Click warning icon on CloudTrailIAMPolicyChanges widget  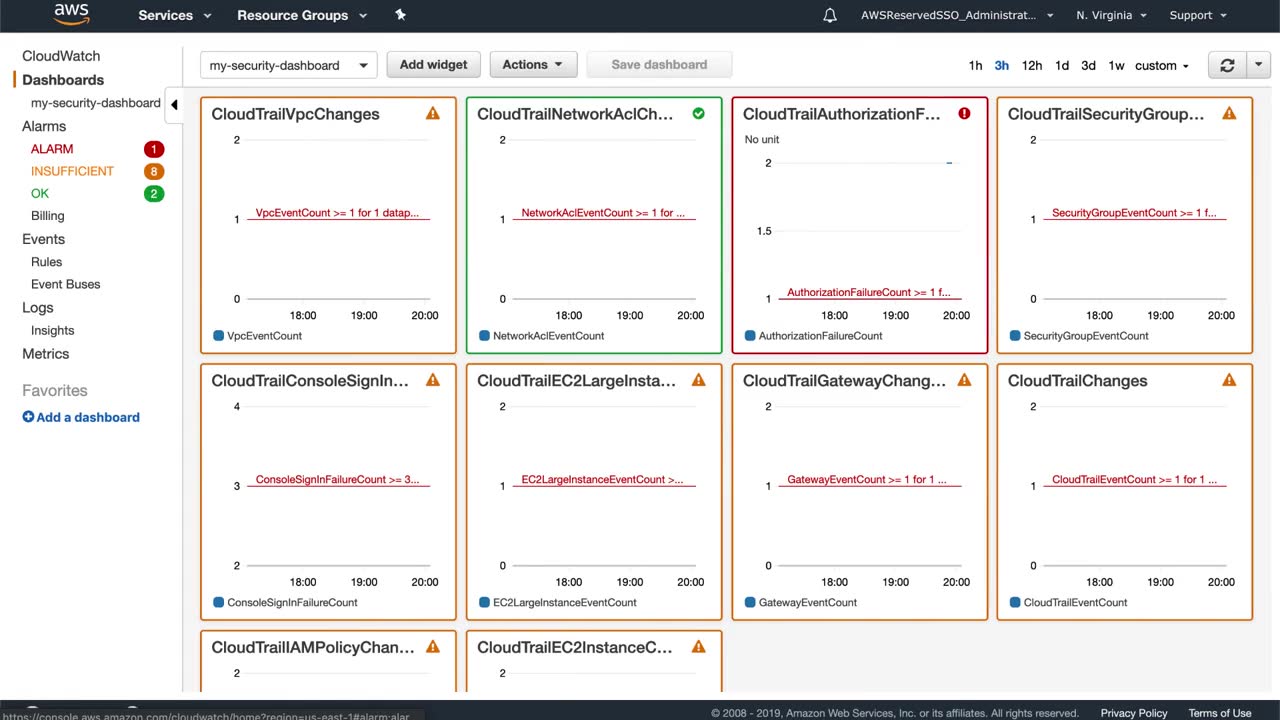[433, 647]
